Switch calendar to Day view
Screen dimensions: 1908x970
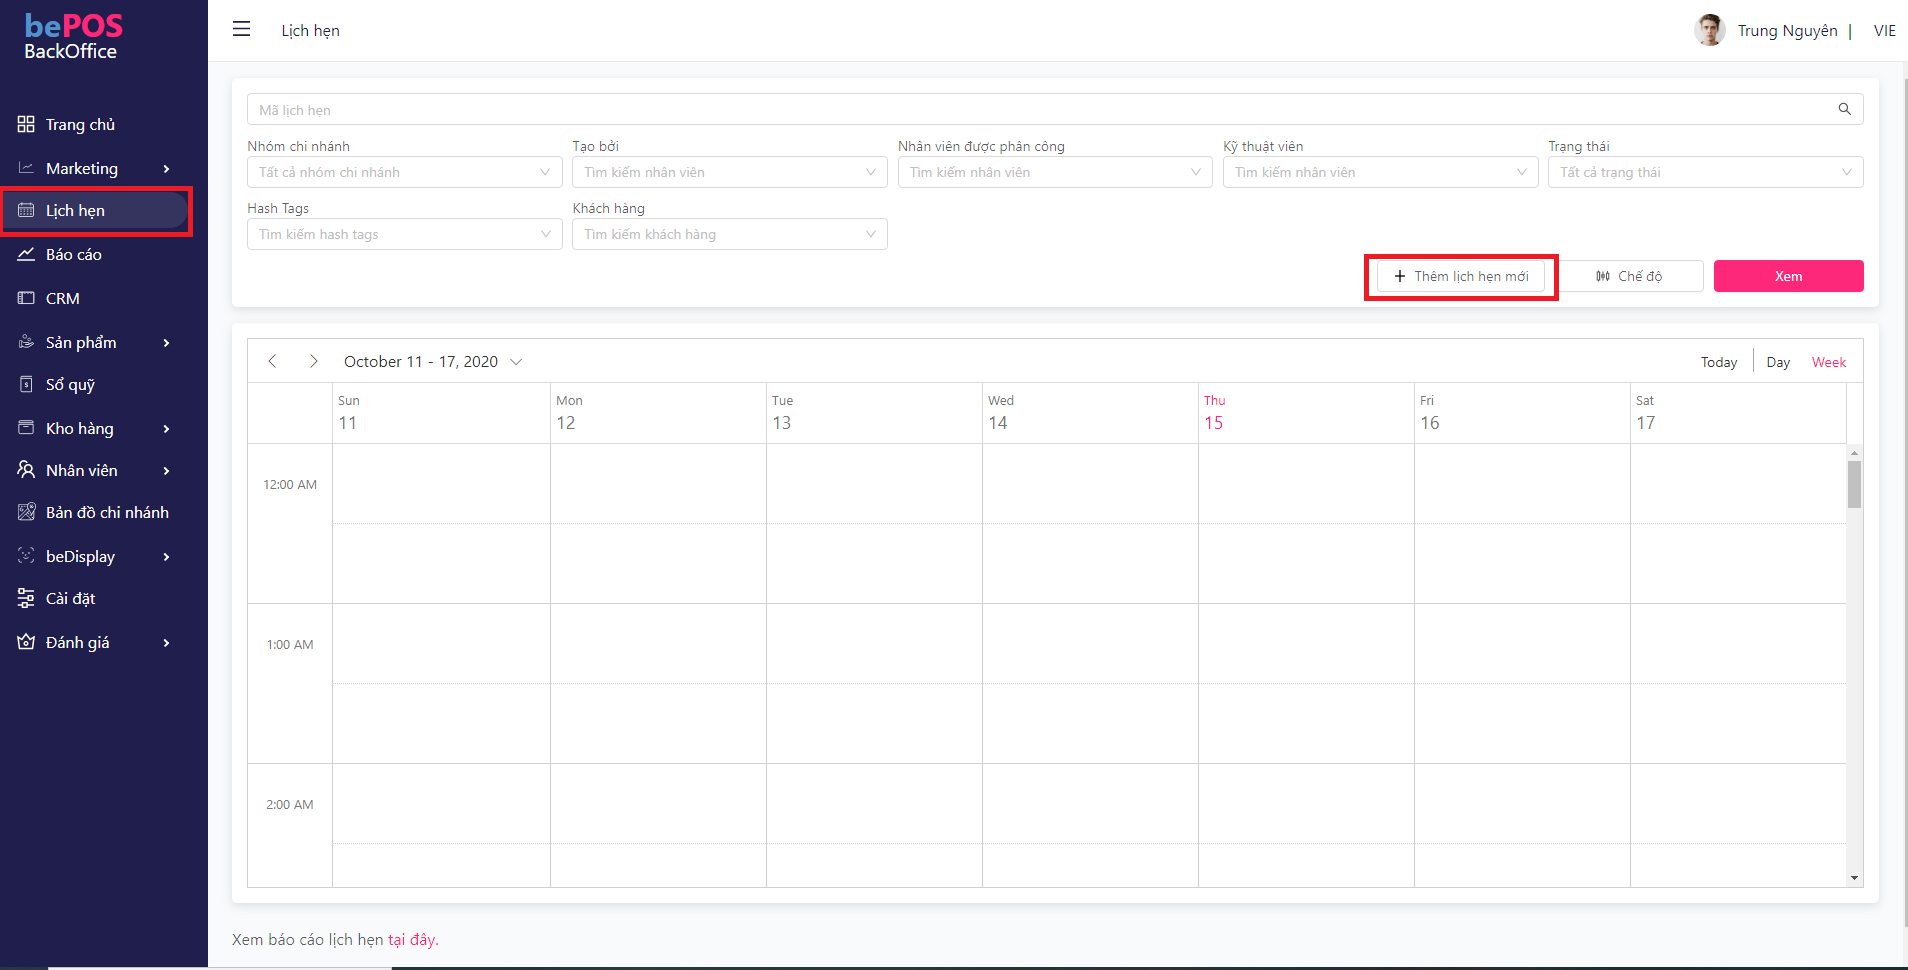click(1777, 362)
